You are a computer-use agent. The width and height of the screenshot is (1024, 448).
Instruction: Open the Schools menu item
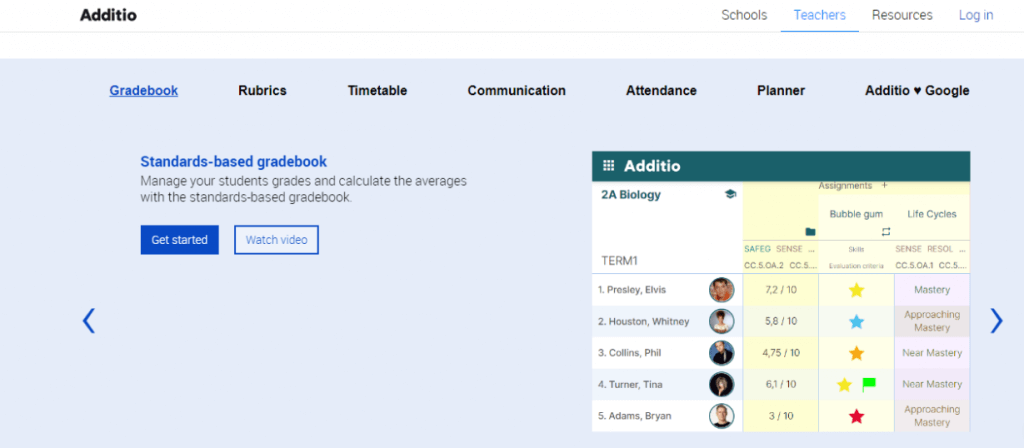(744, 15)
